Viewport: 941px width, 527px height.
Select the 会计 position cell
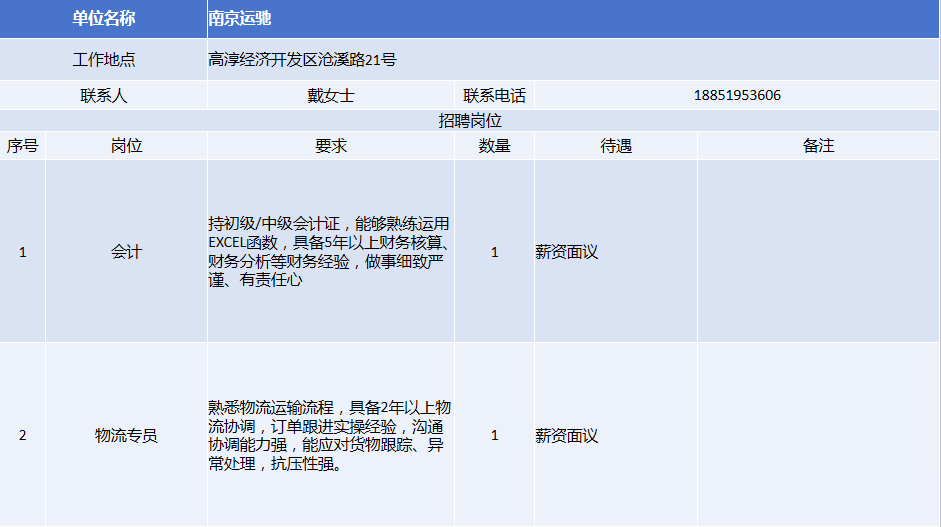pos(126,252)
